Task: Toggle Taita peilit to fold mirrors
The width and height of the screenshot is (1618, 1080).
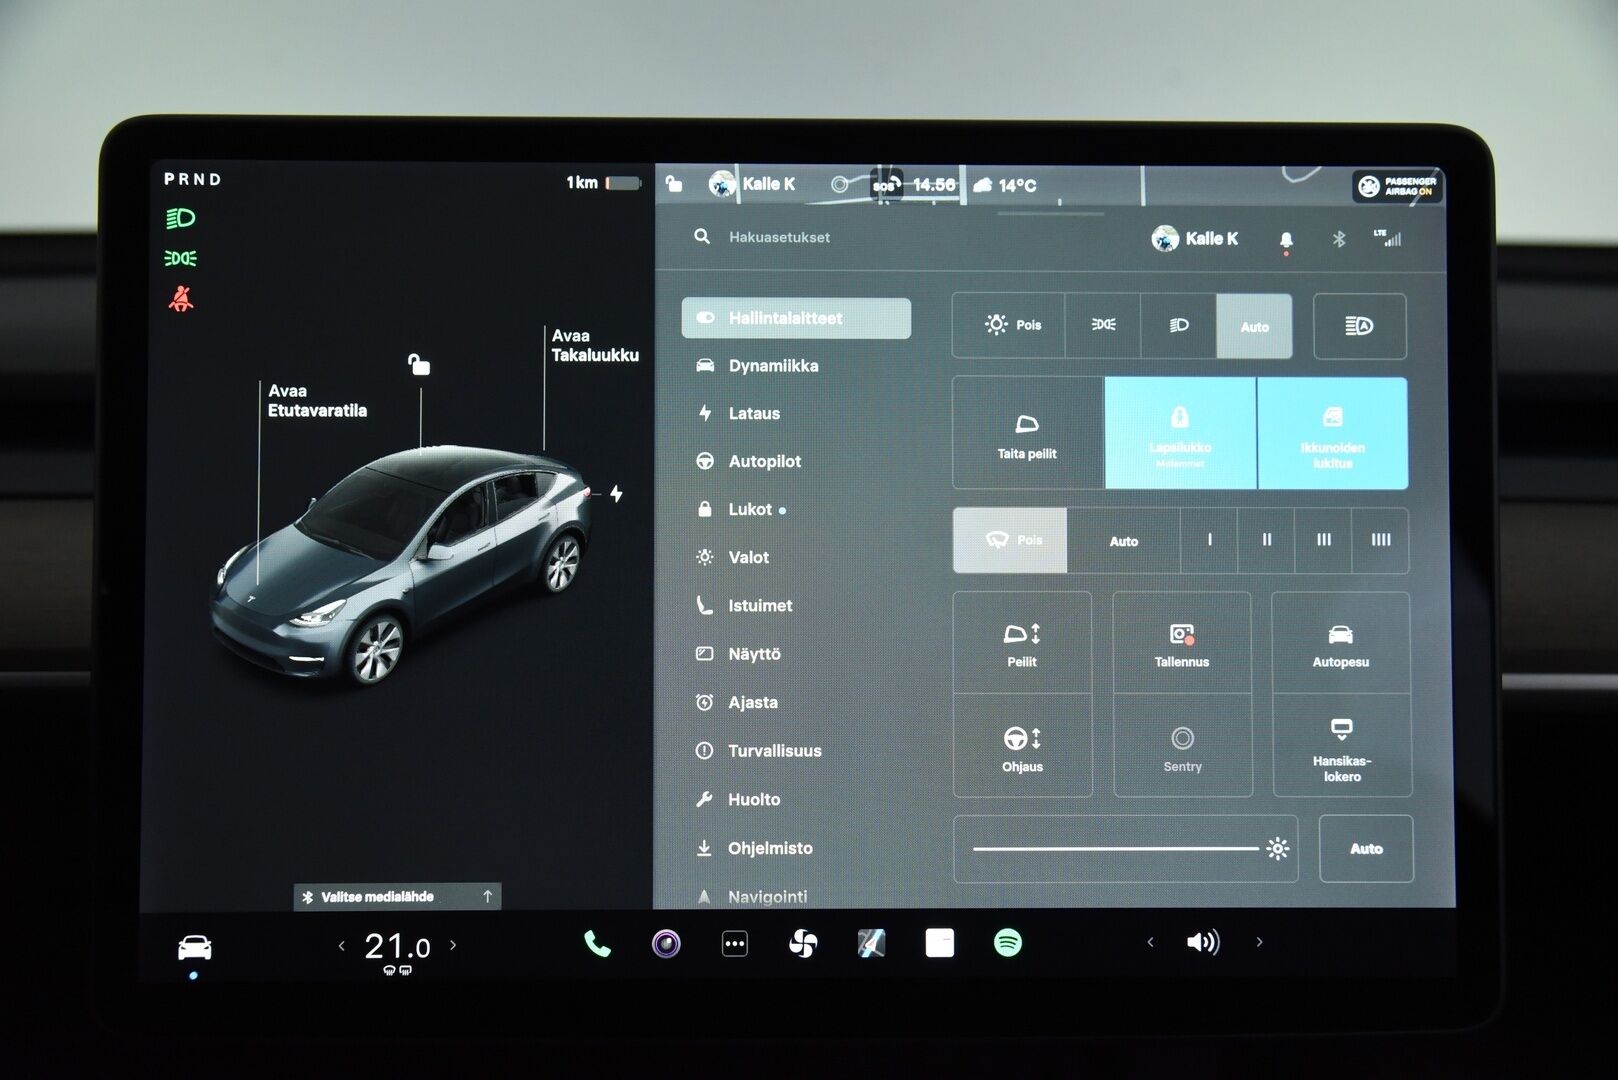Action: pyautogui.click(x=1026, y=432)
